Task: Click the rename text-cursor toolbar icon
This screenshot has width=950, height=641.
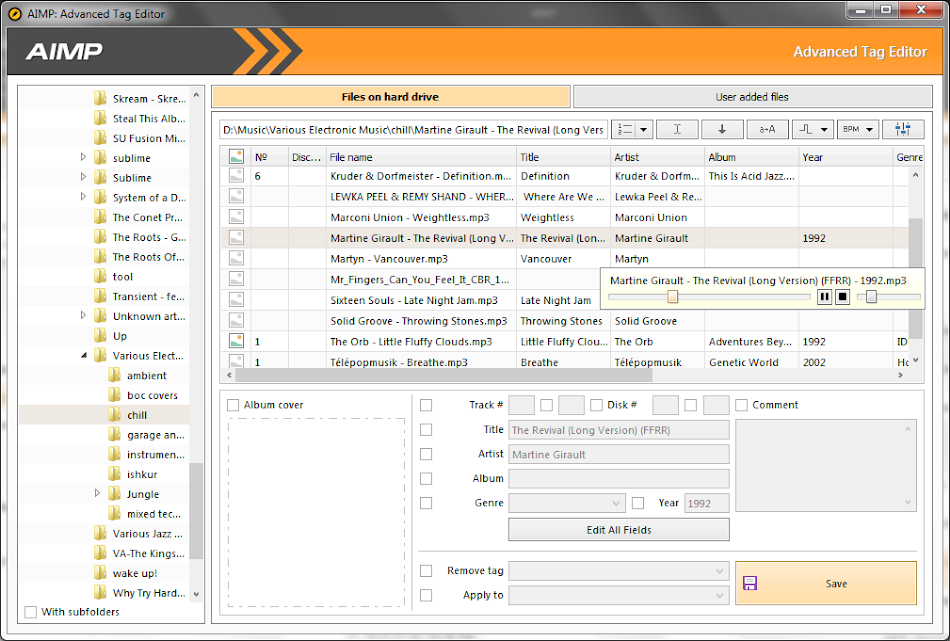Action: pyautogui.click(x=677, y=129)
